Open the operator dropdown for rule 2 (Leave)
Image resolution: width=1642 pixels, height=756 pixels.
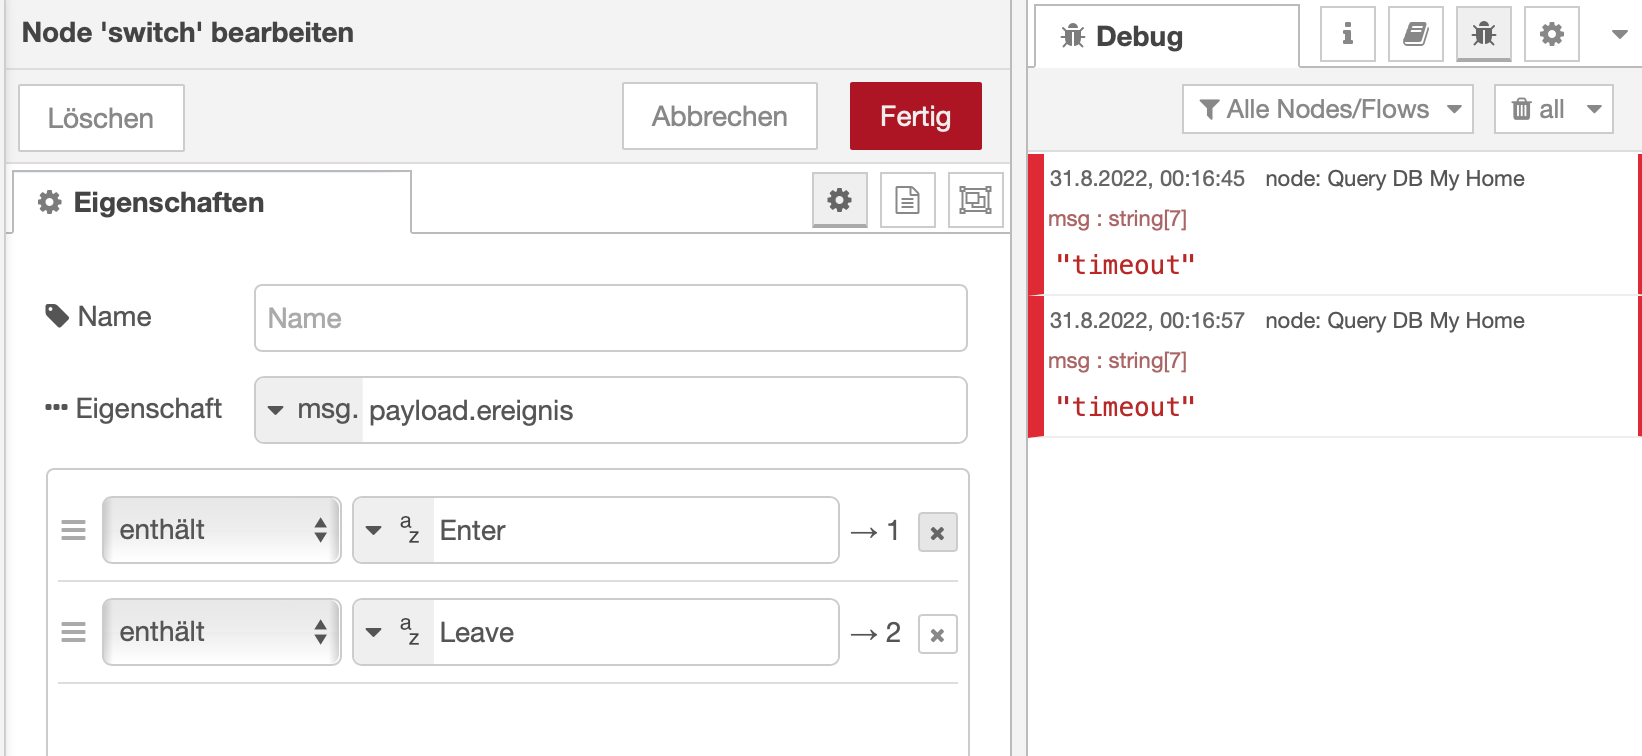click(222, 632)
